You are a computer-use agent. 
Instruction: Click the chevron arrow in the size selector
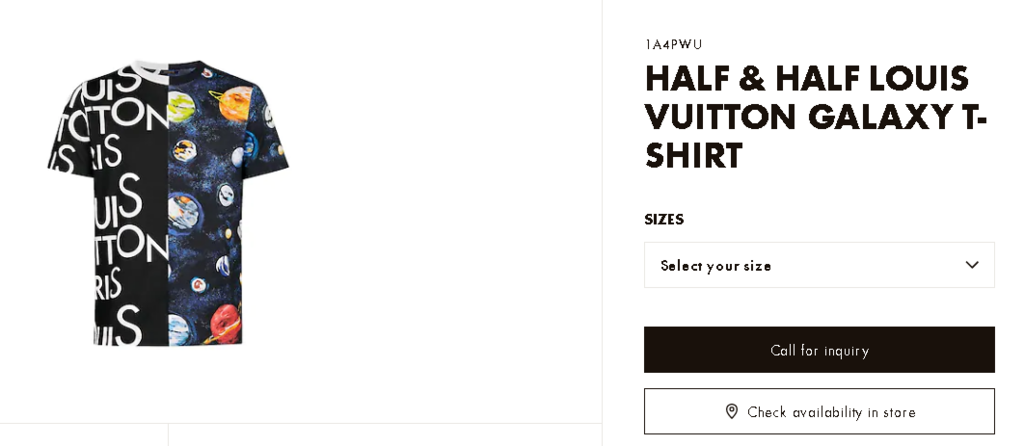coord(971,265)
